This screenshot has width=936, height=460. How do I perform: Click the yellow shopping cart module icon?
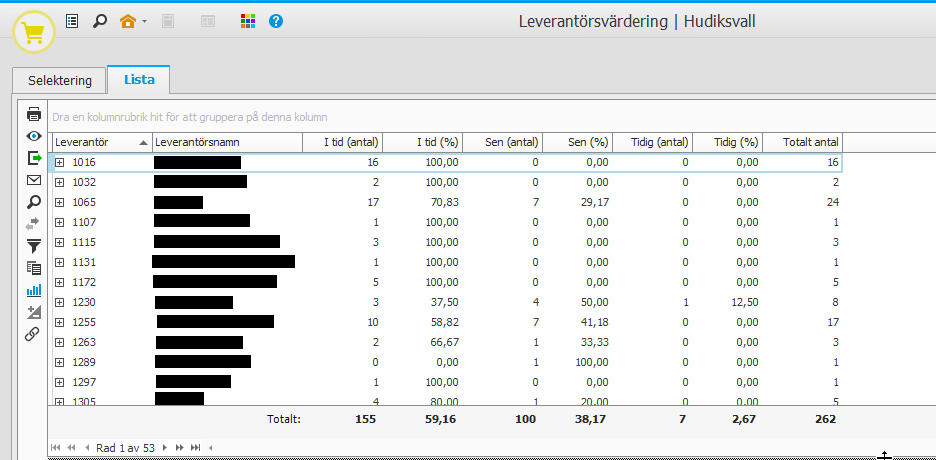[x=34, y=32]
